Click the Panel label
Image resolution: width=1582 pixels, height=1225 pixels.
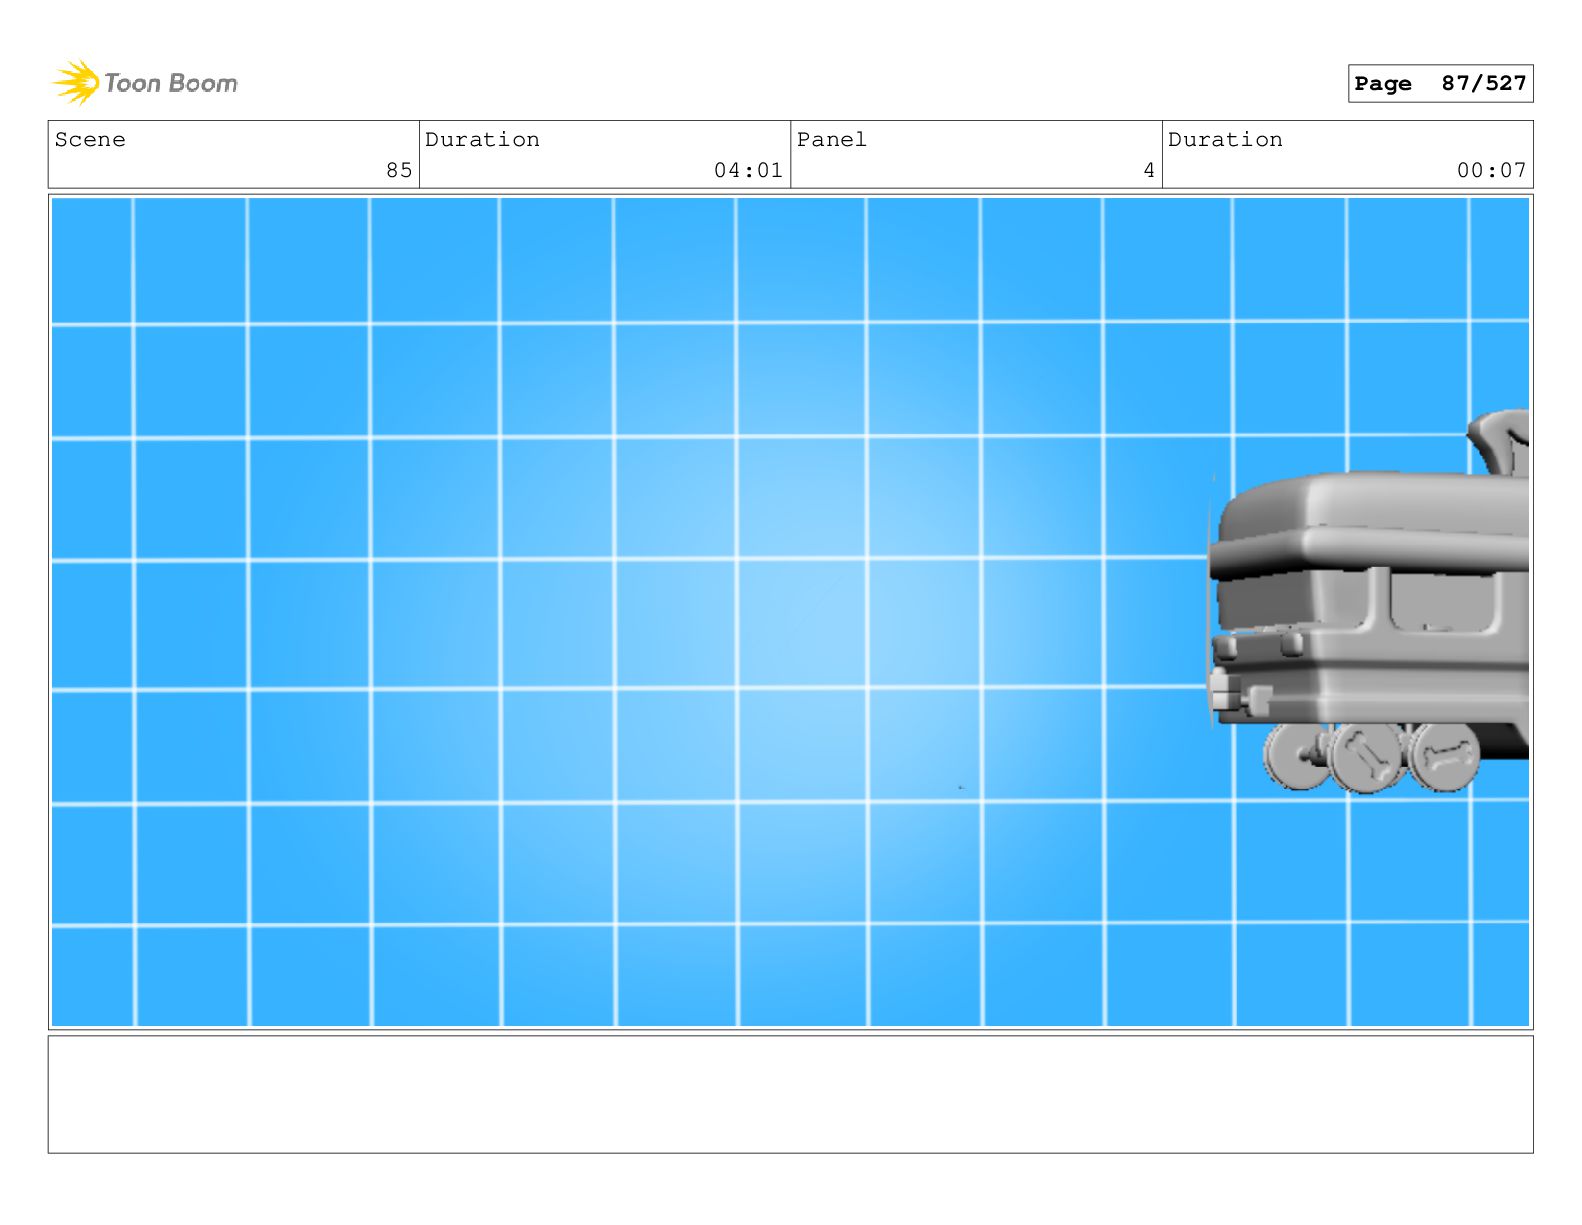click(831, 139)
